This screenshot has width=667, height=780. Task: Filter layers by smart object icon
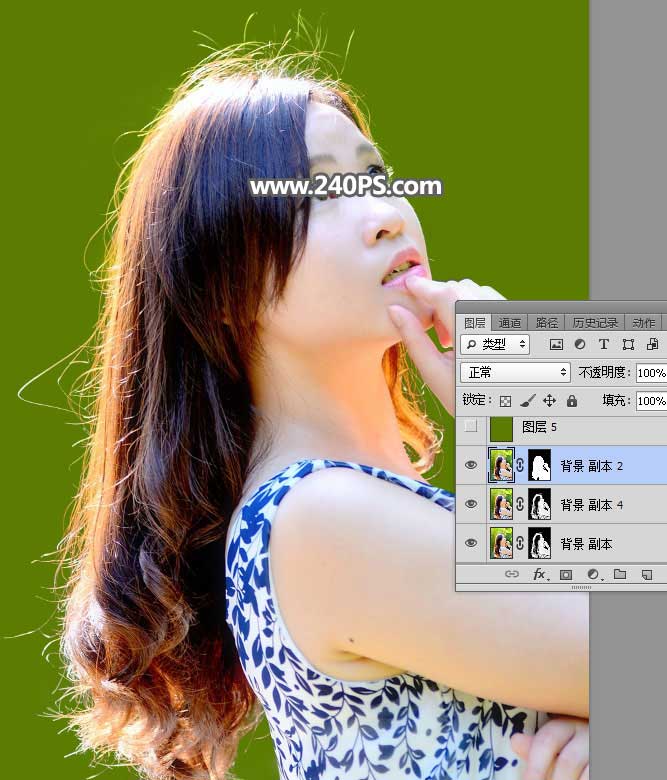(652, 344)
